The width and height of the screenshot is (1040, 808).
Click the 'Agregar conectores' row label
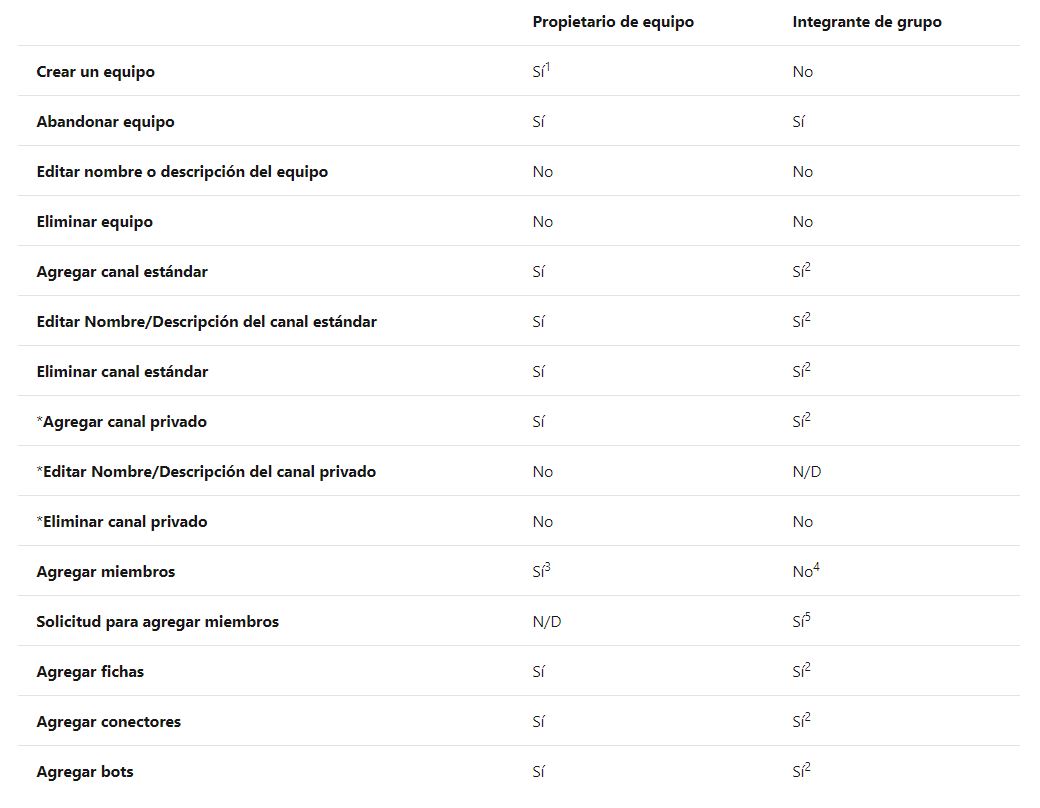click(x=109, y=722)
